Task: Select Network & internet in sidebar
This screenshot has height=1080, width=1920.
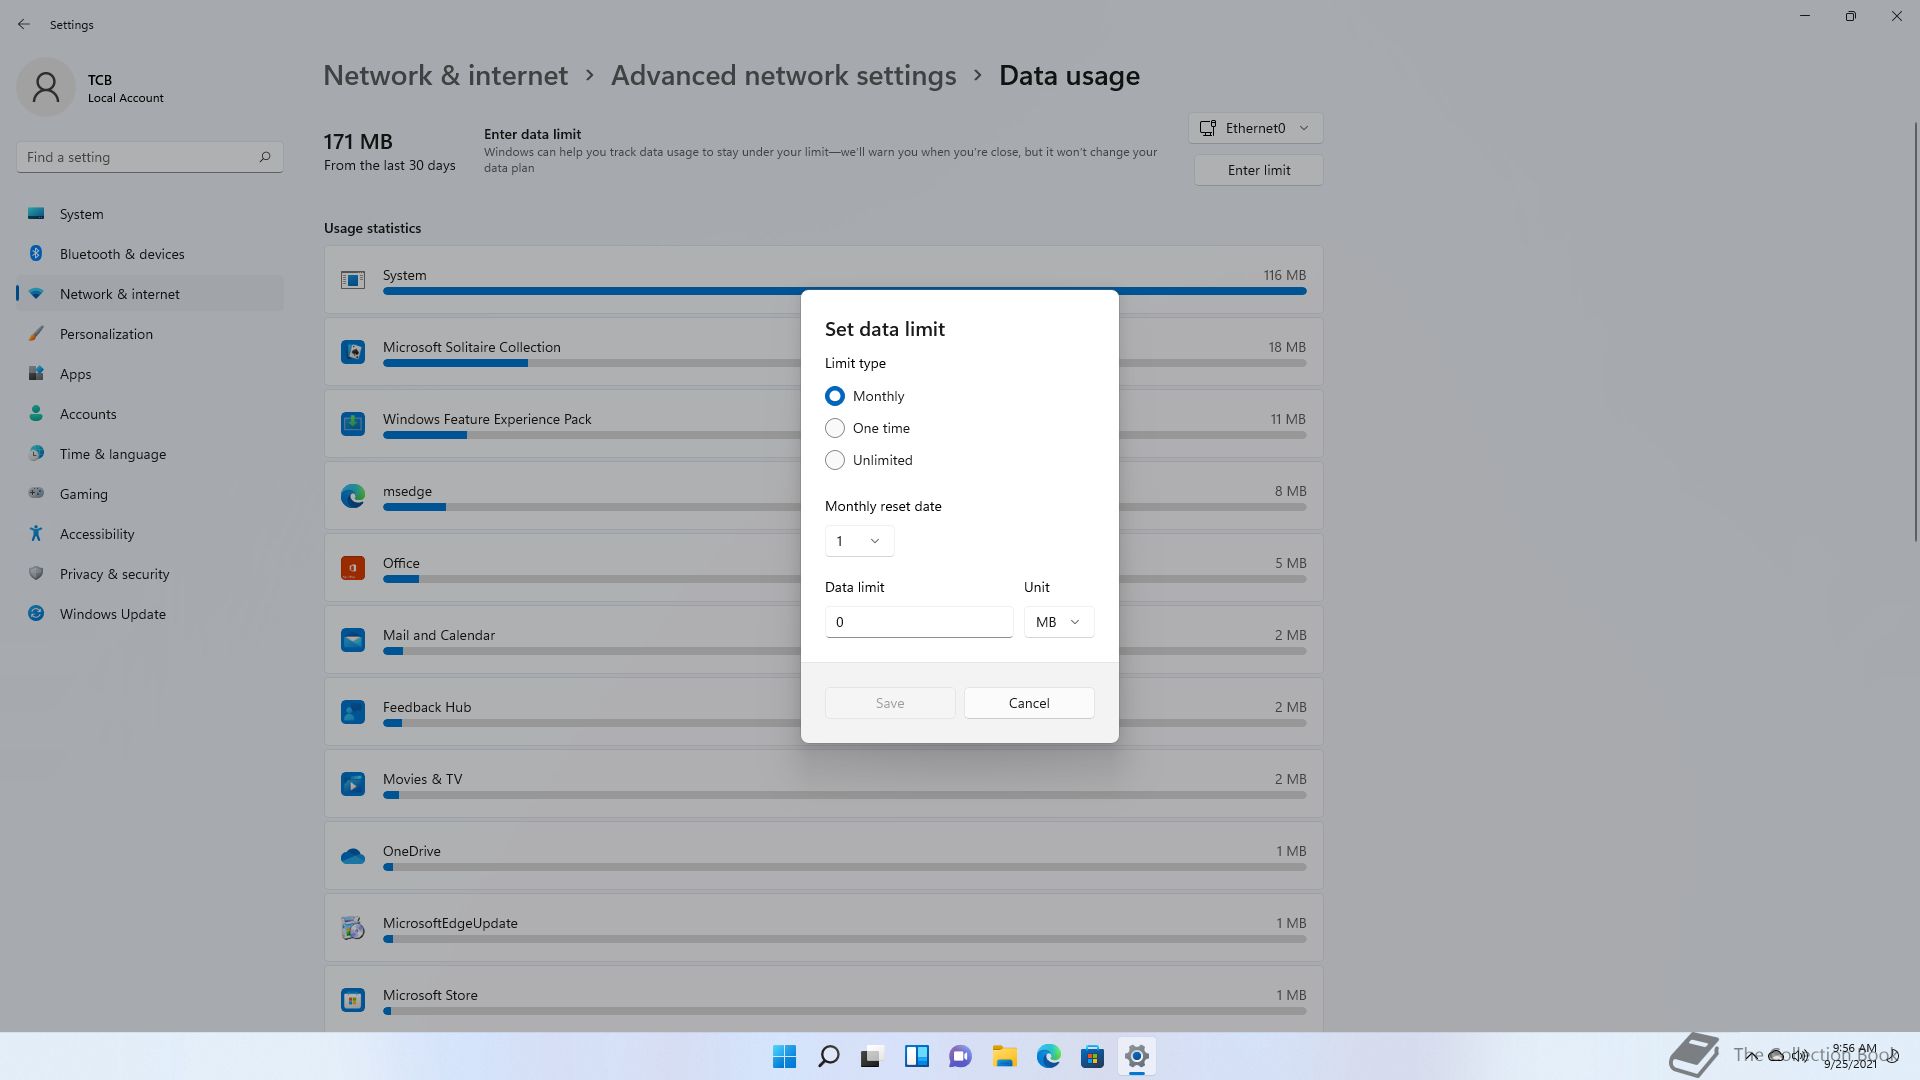Action: [150, 294]
